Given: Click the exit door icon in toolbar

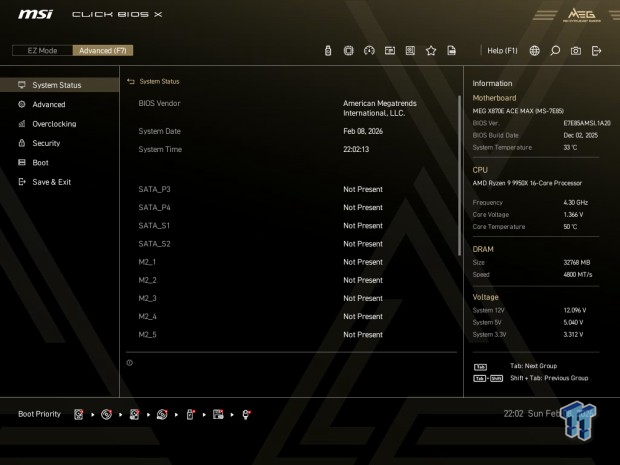Looking at the screenshot, I should 596,51.
